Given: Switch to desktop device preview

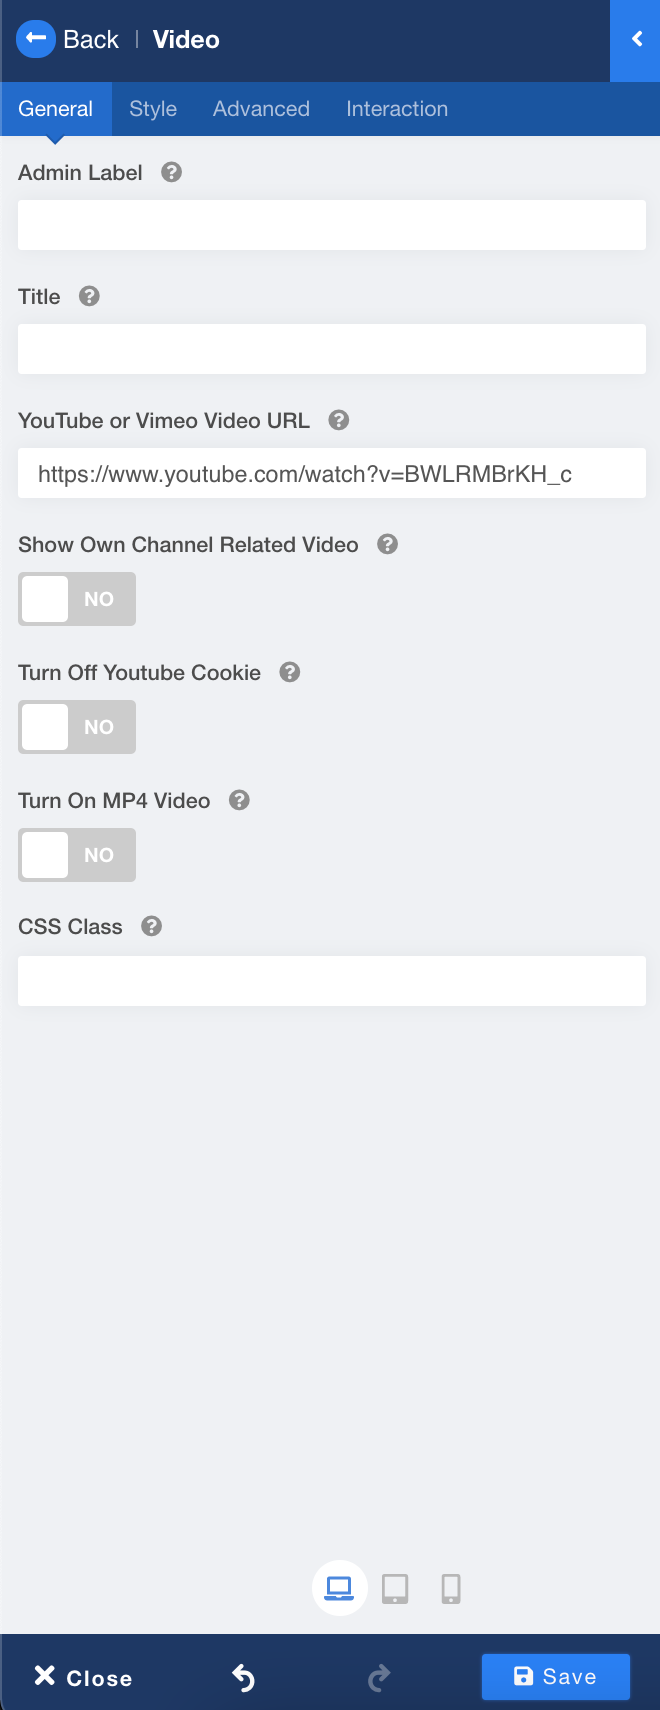Looking at the screenshot, I should 340,1588.
